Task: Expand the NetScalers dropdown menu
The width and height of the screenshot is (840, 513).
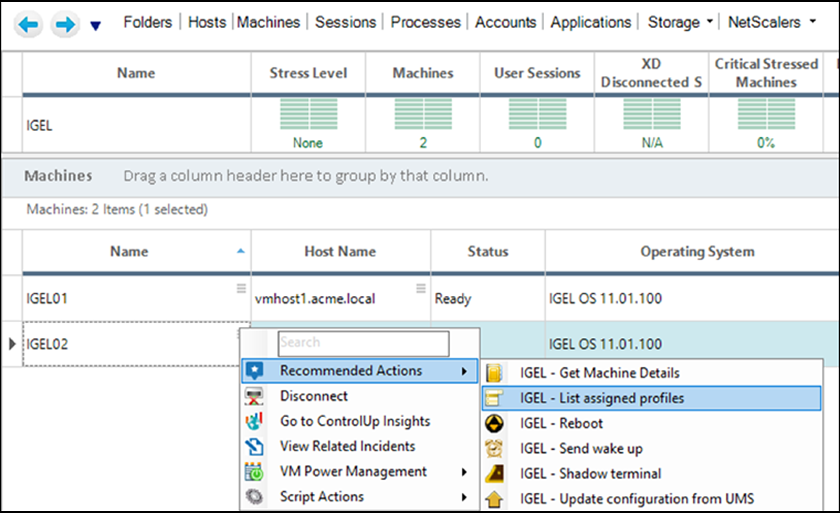Action: (x=813, y=22)
